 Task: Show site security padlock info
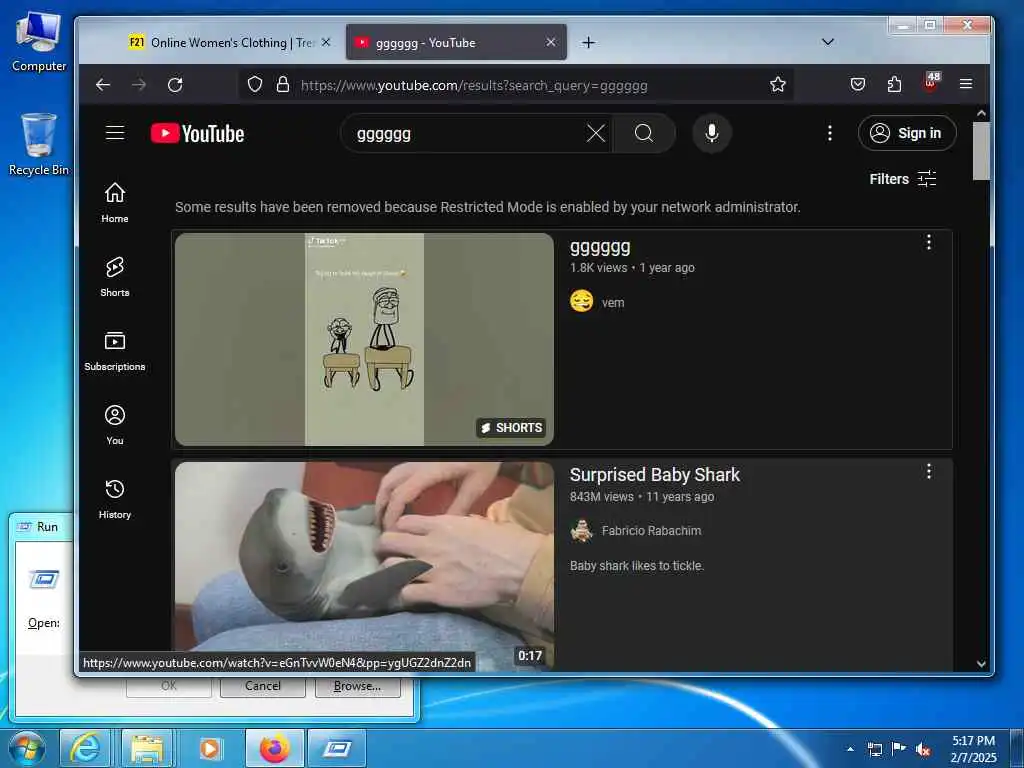[283, 84]
